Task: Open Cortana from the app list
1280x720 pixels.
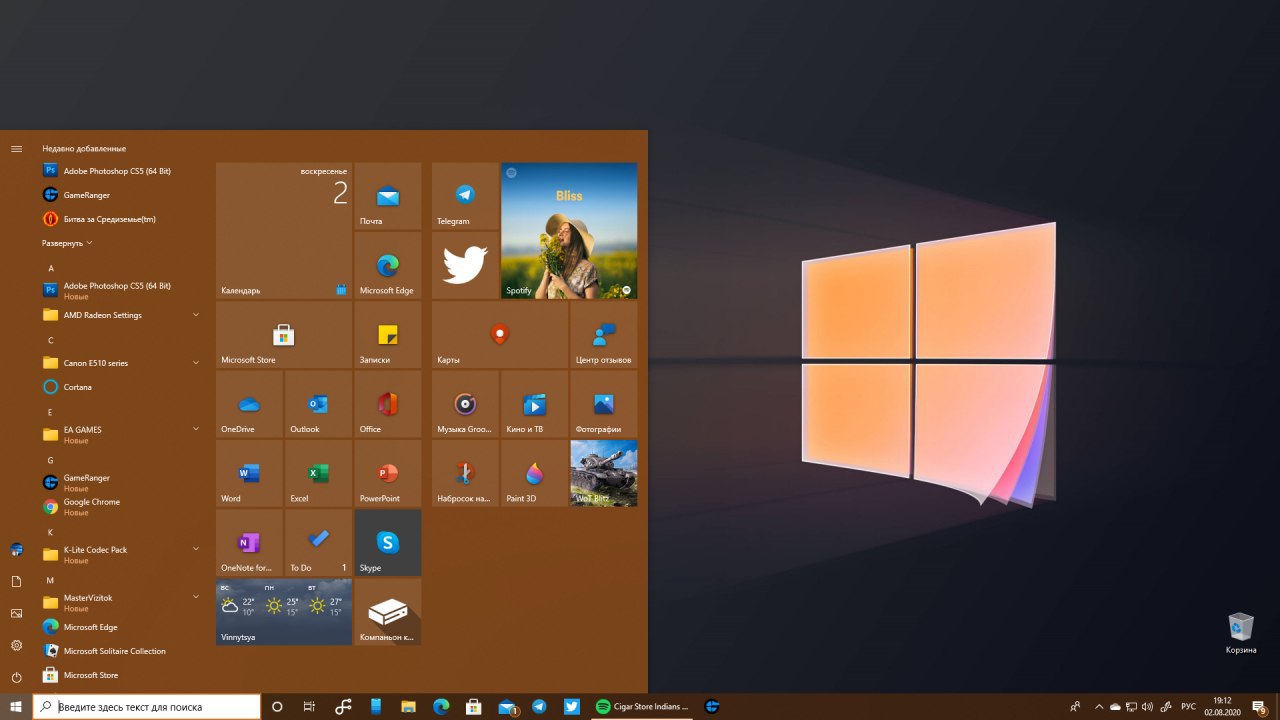Action: click(x=120, y=387)
